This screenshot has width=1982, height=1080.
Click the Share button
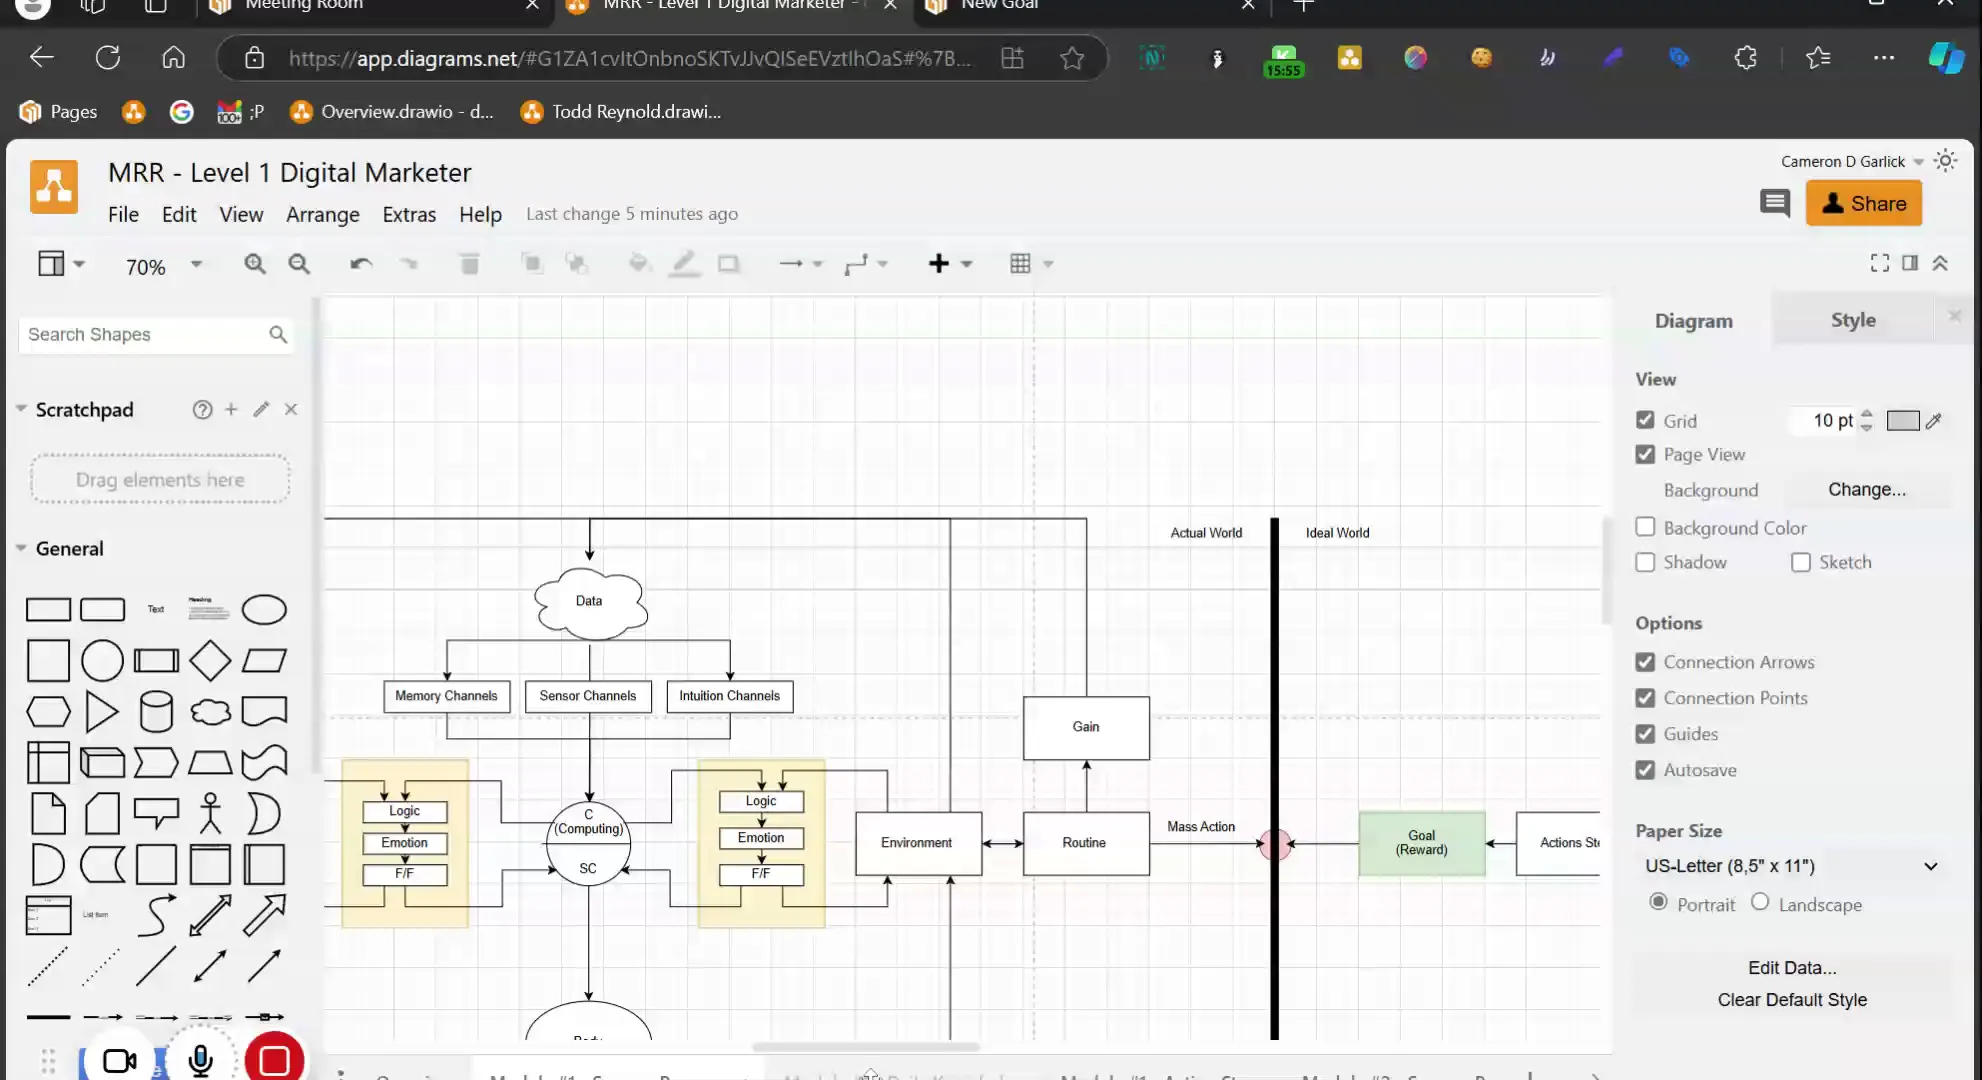click(x=1864, y=203)
